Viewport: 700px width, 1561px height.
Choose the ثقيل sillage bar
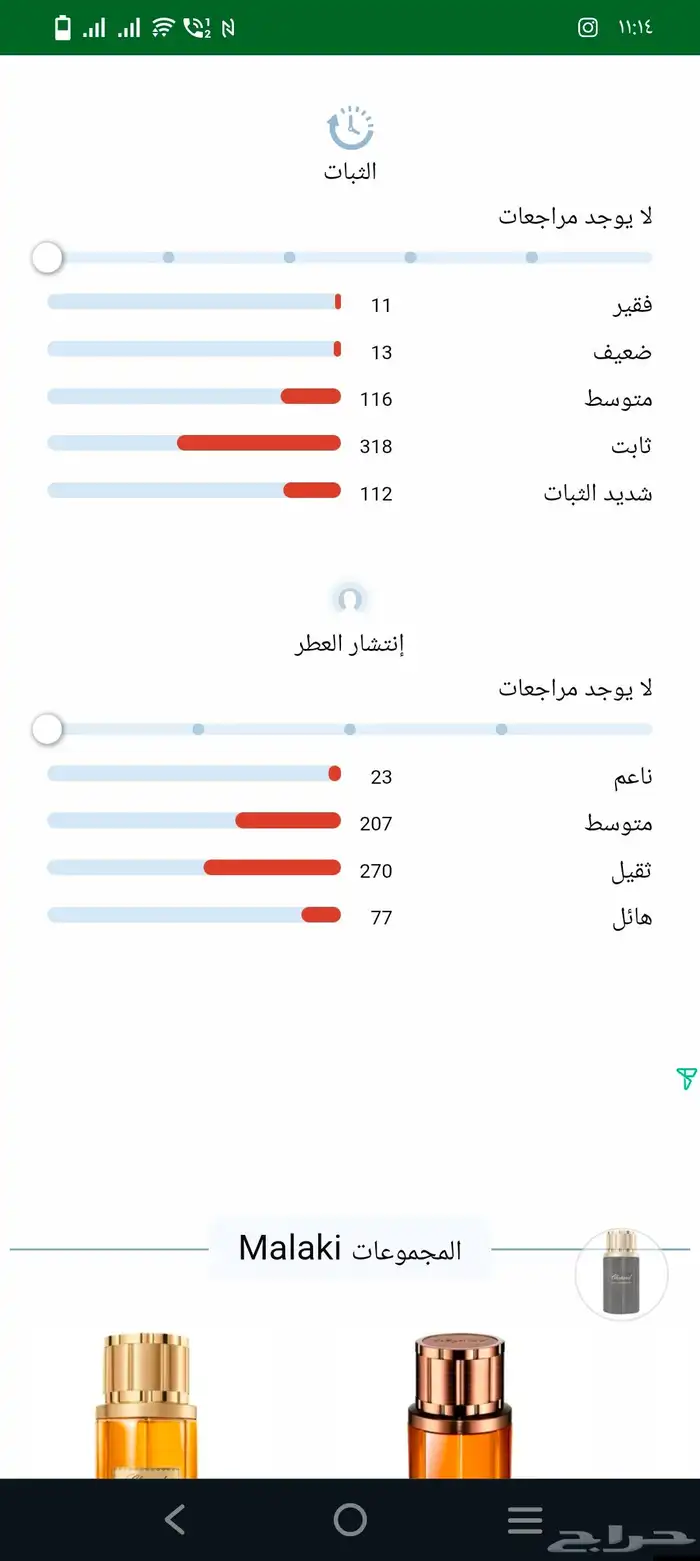click(x=194, y=868)
